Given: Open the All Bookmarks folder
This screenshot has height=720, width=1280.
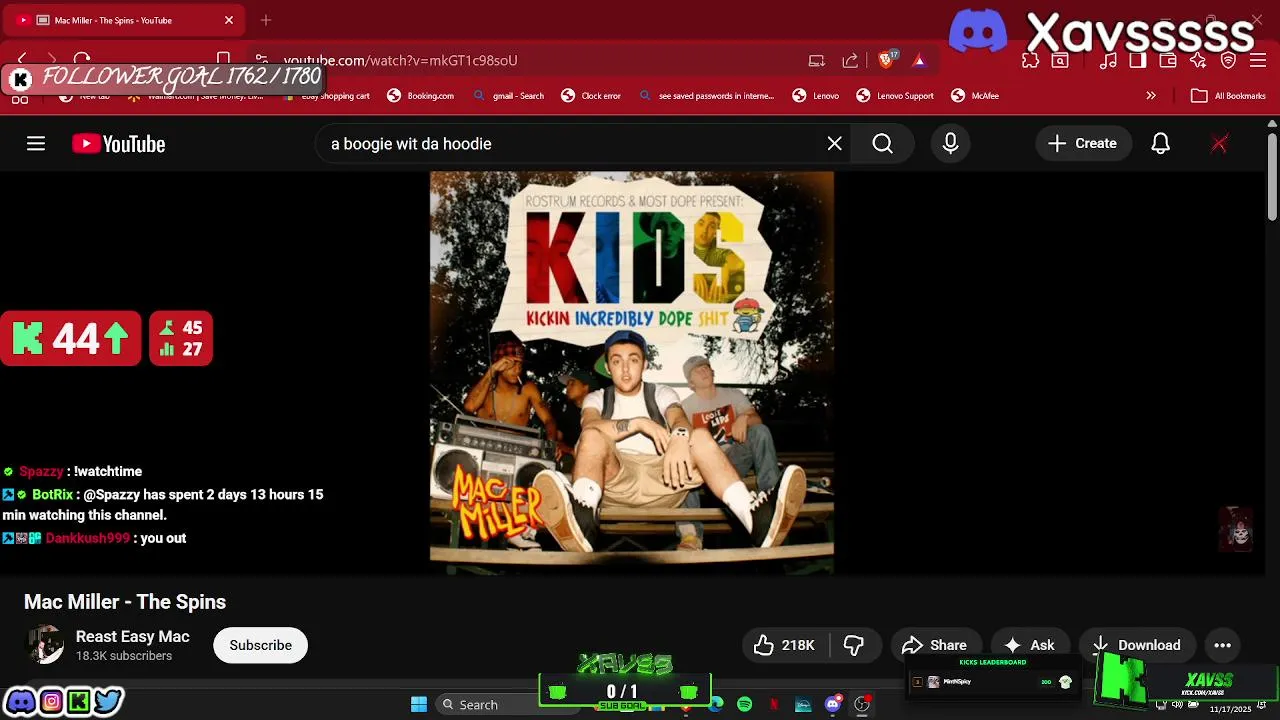Looking at the screenshot, I should tap(1229, 96).
